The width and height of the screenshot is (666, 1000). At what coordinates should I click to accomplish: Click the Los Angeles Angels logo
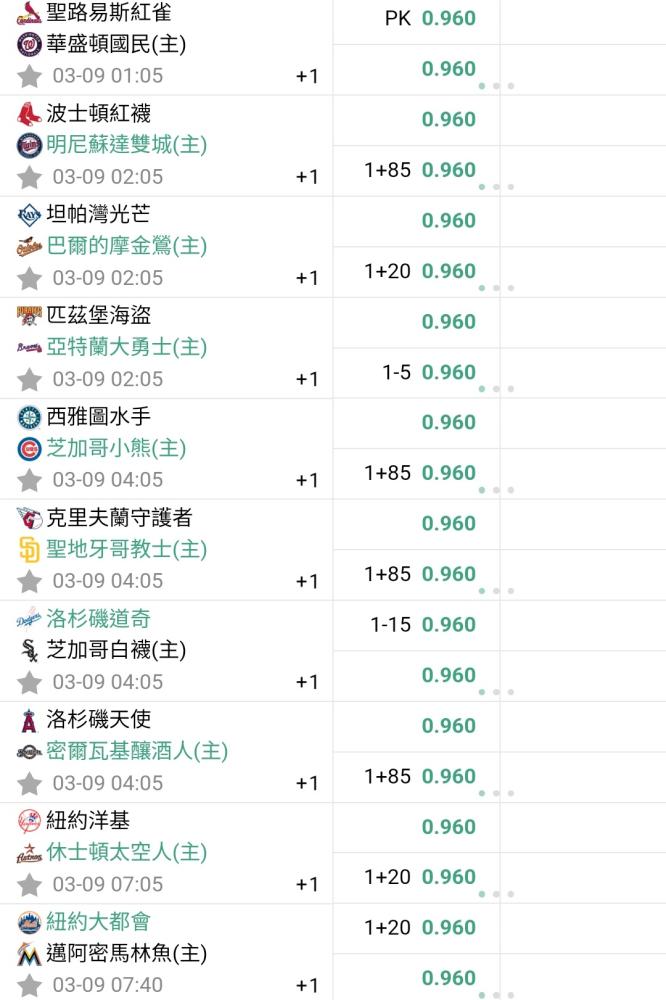pos(29,720)
